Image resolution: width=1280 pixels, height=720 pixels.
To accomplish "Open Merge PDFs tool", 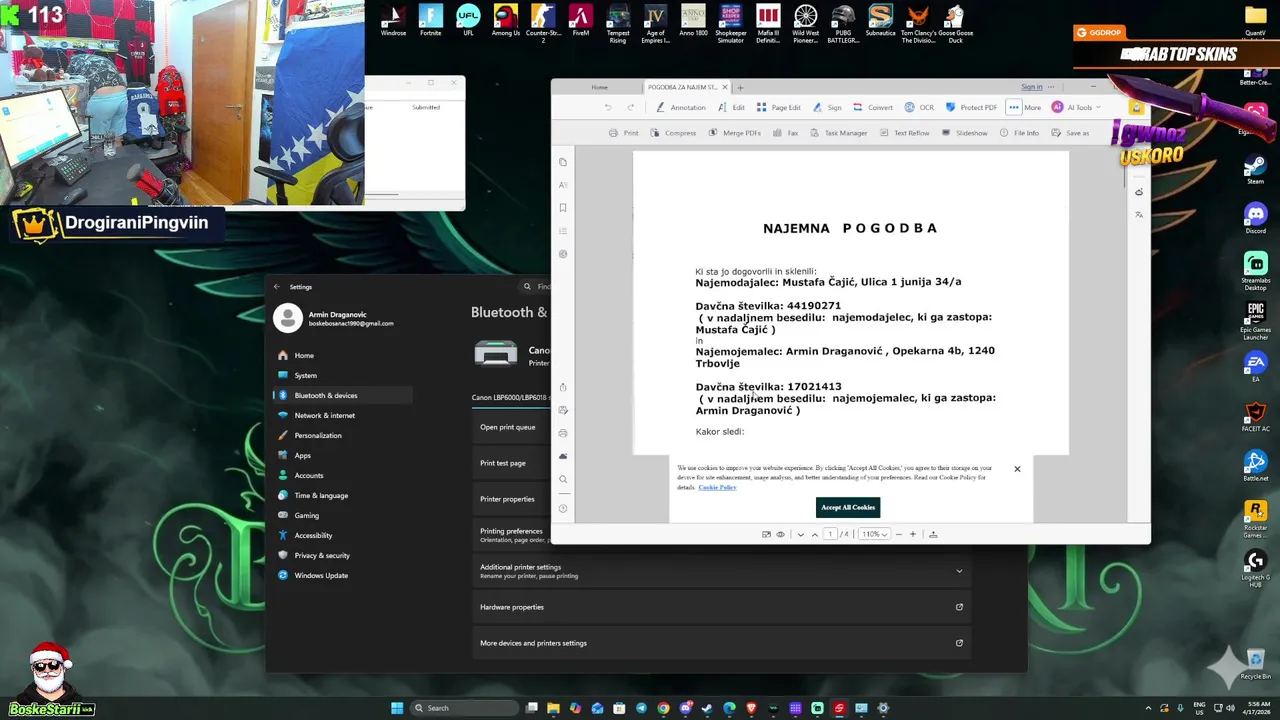I will click(734, 133).
